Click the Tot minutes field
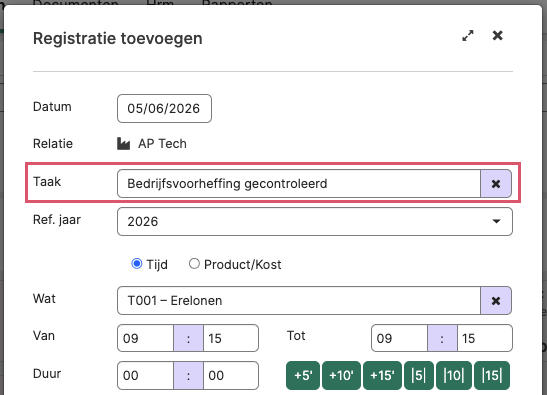Image resolution: width=547 pixels, height=395 pixels. [x=485, y=338]
